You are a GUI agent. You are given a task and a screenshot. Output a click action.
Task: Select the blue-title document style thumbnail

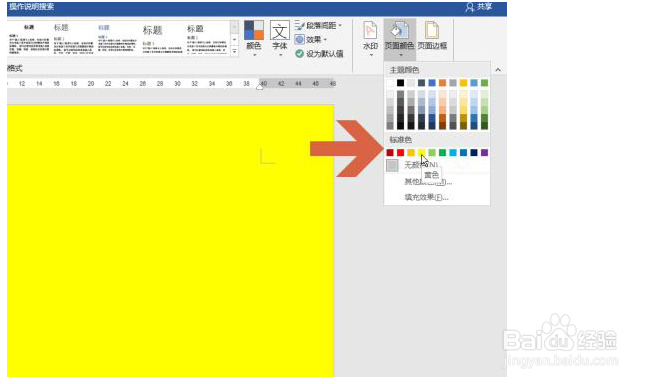[117, 39]
